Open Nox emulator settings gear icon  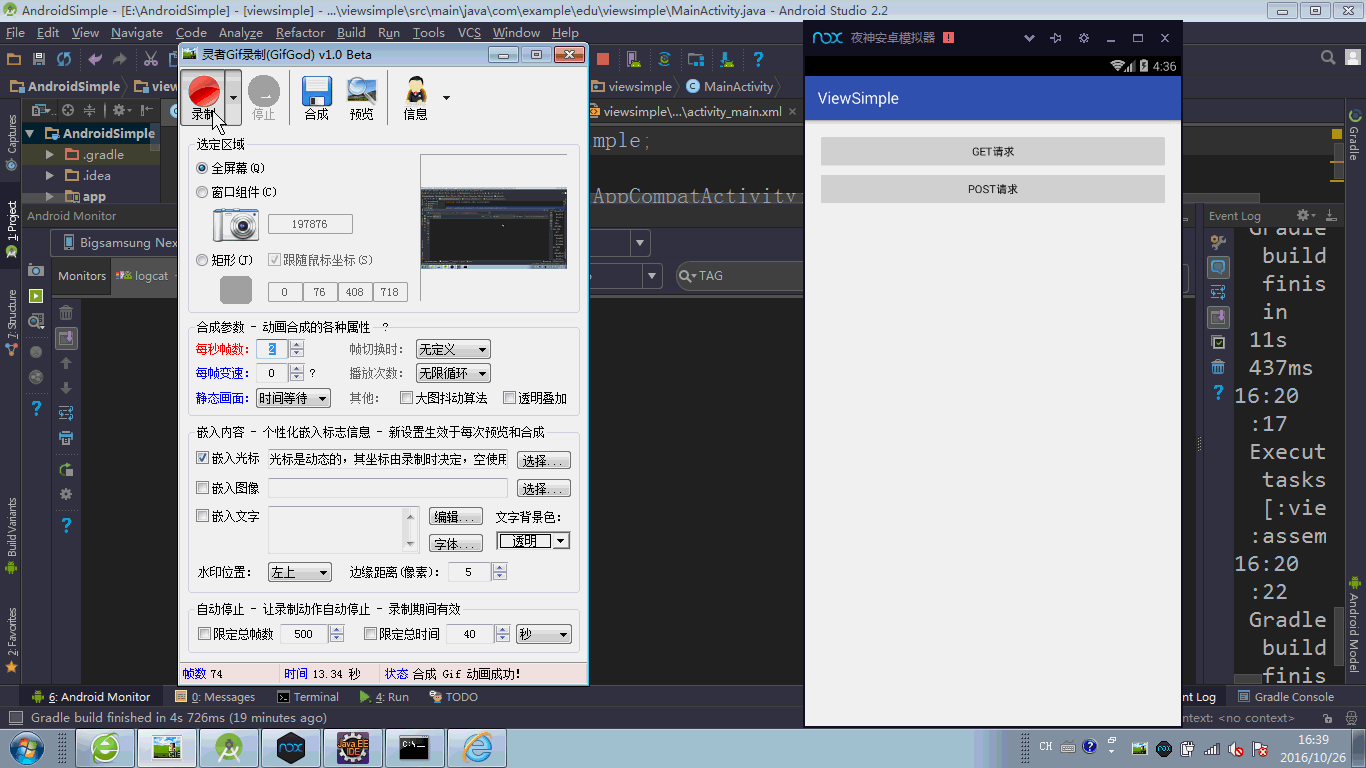[1083, 38]
